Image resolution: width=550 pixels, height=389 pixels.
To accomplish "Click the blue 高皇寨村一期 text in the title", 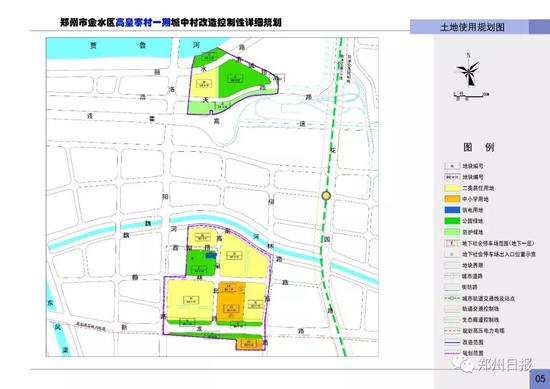I will point(143,23).
